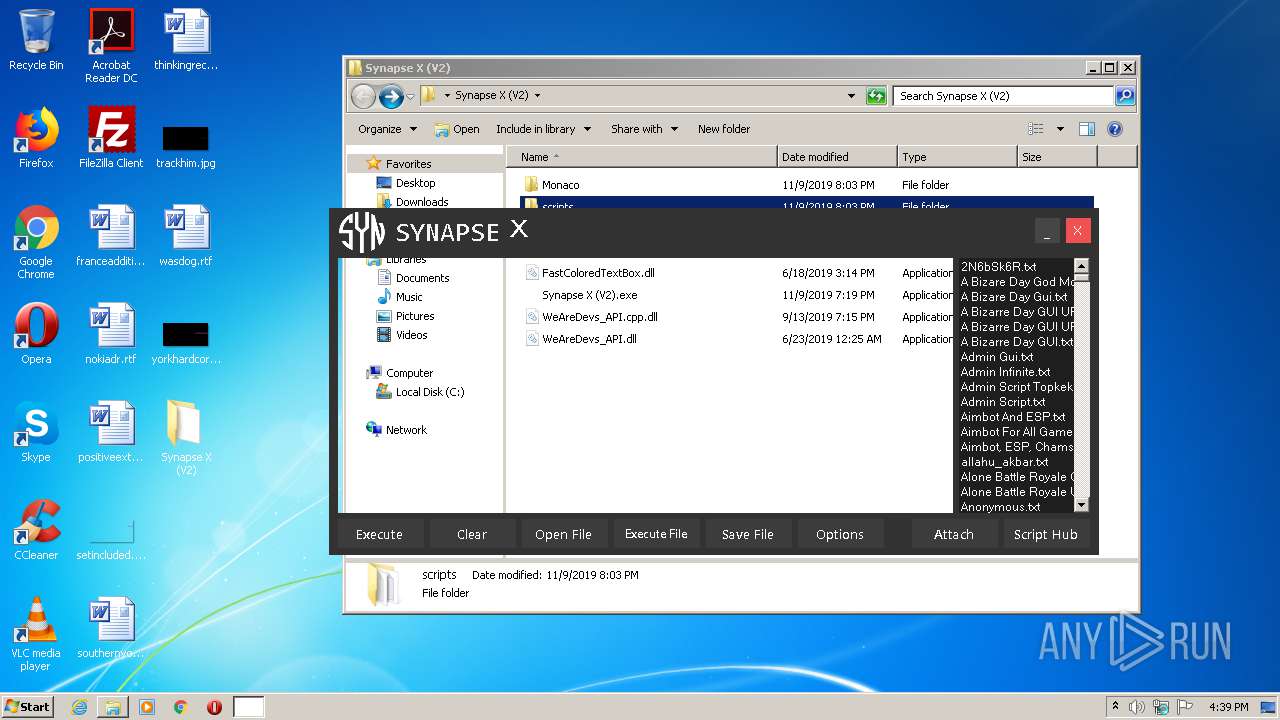Click in Search Synapse X field

click(1003, 96)
